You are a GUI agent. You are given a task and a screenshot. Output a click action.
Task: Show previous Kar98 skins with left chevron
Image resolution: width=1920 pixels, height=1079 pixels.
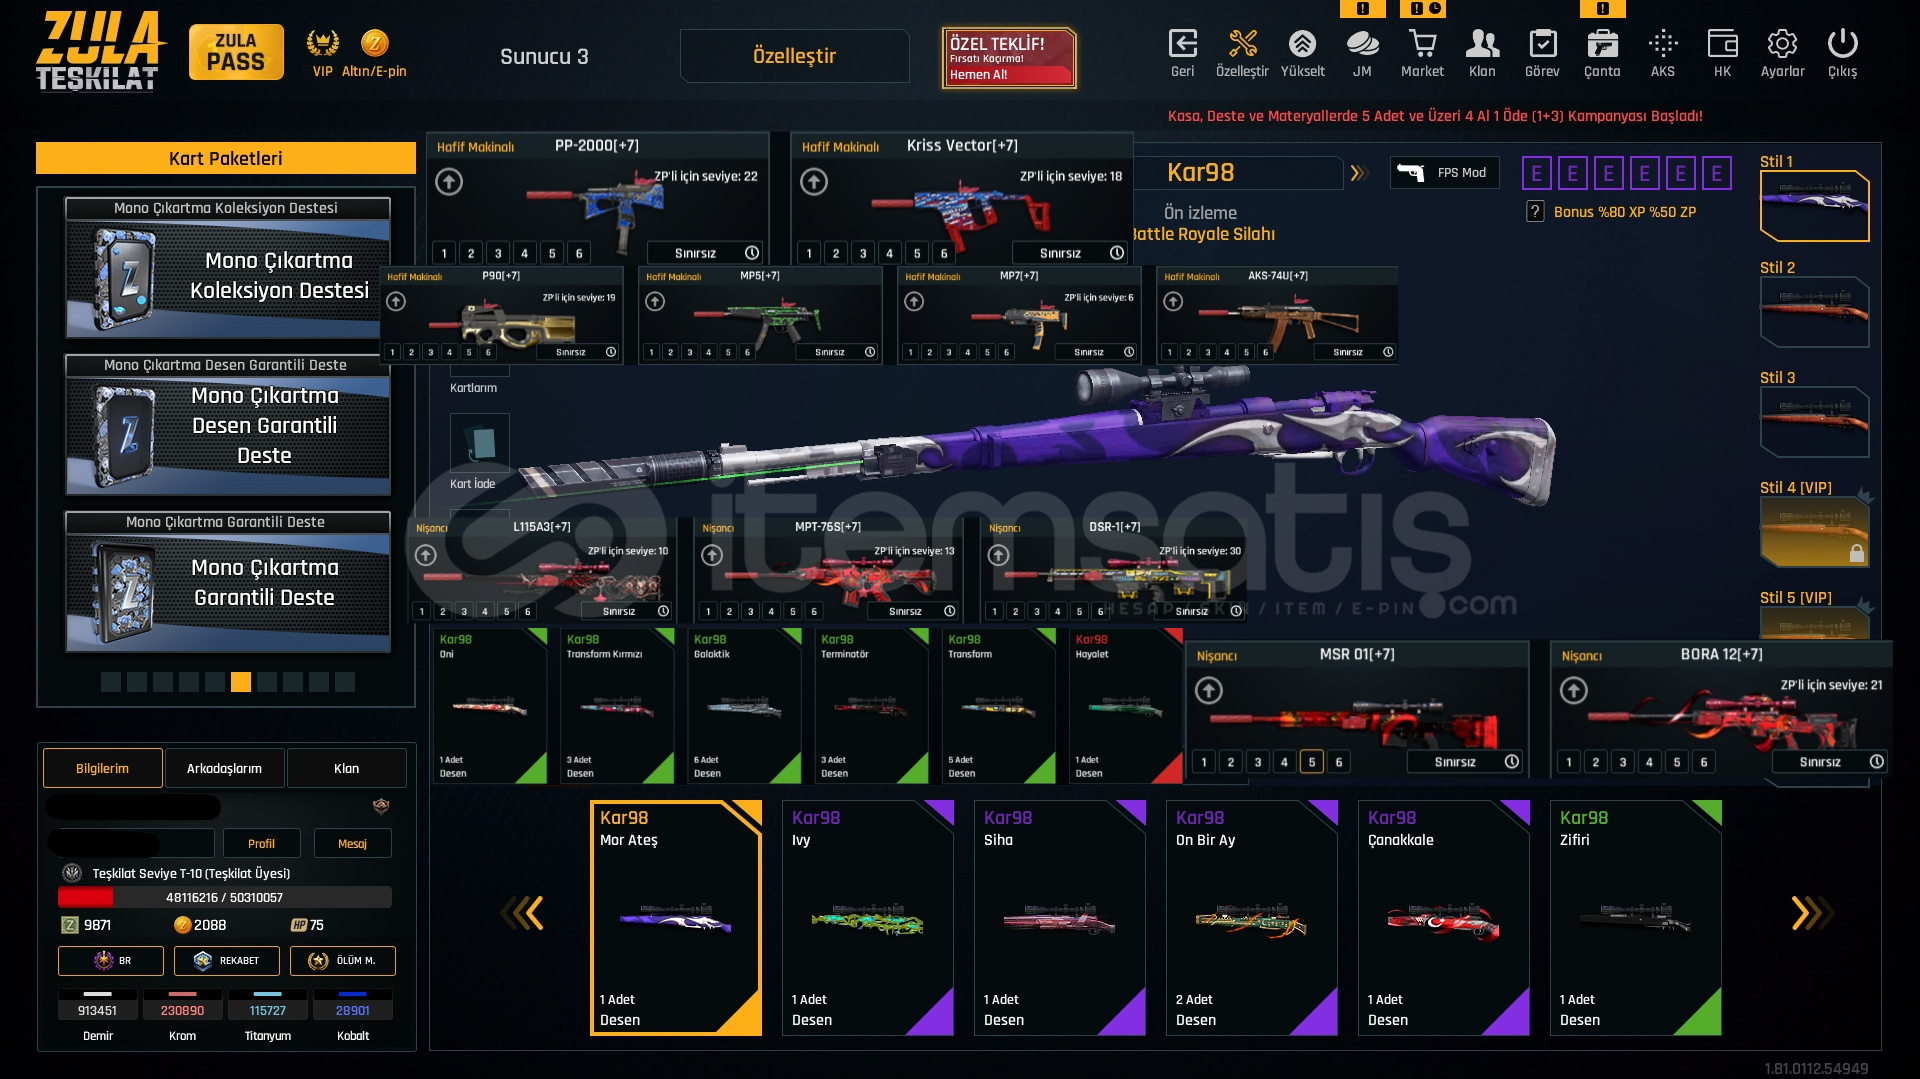tap(526, 913)
